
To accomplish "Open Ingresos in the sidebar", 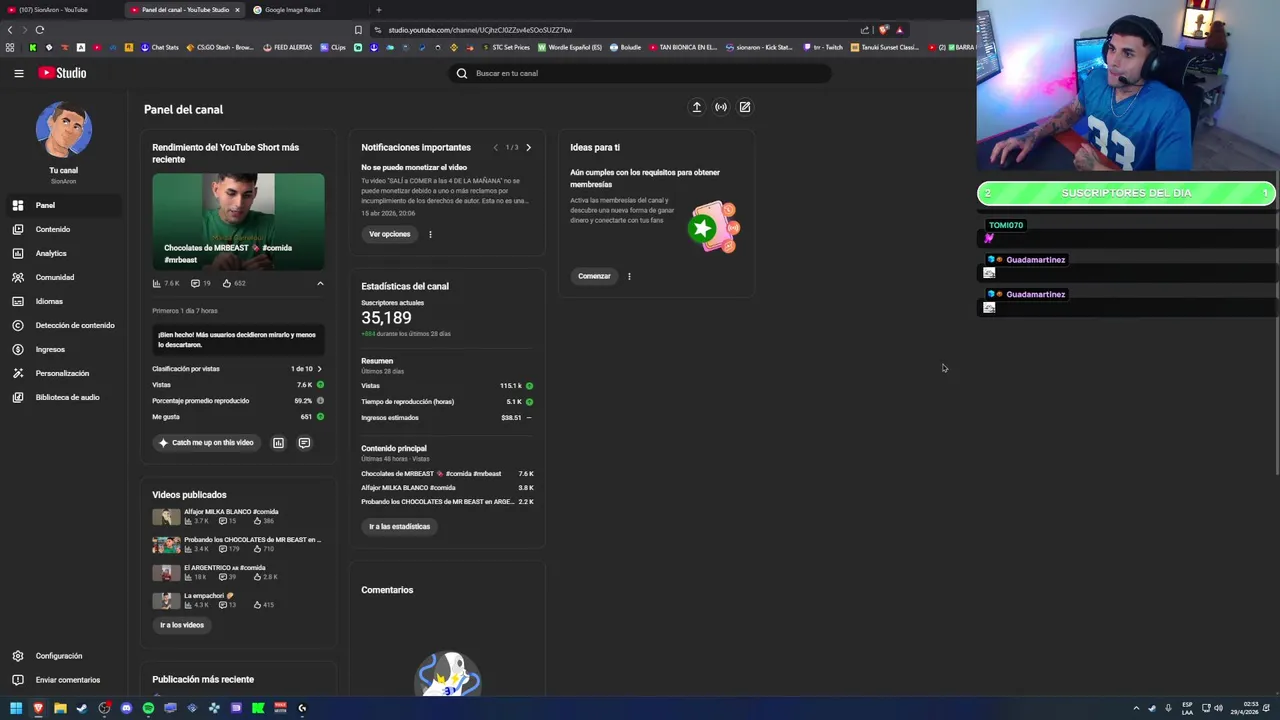I will tap(62, 349).
